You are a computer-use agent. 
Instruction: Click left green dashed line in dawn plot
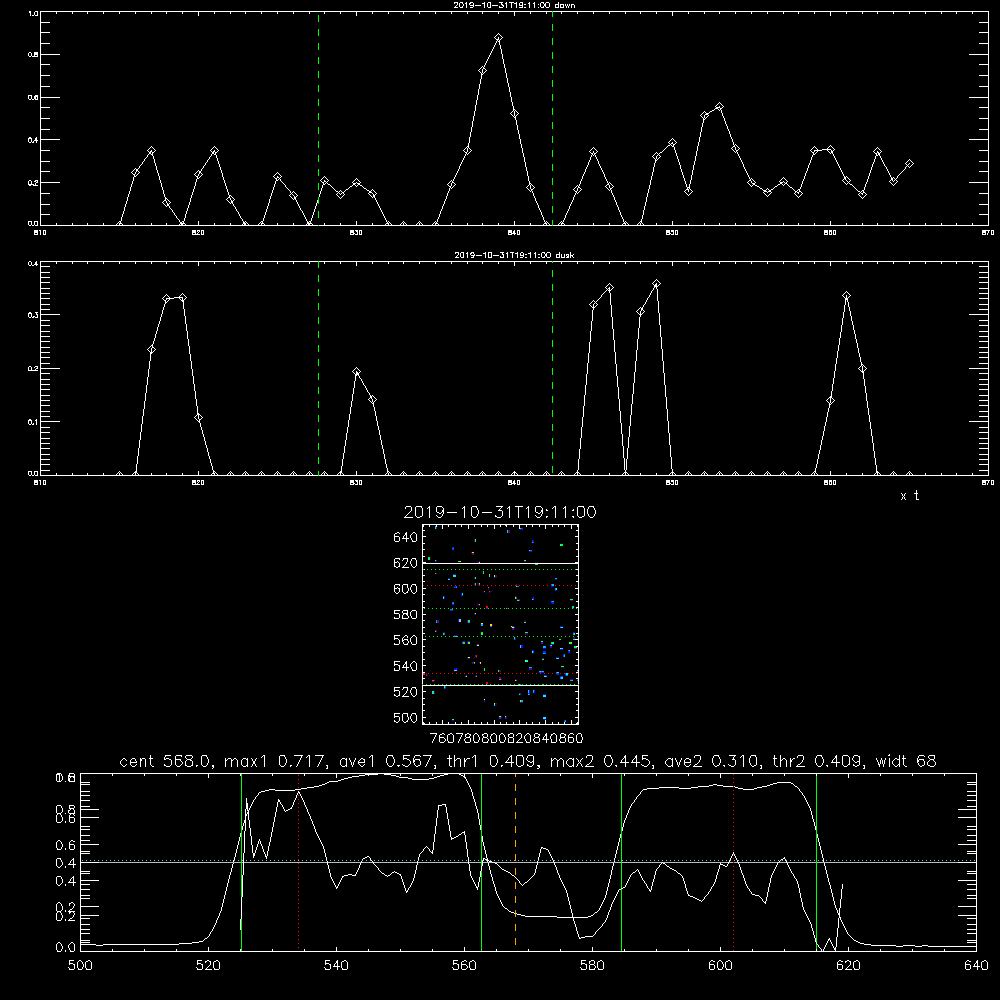click(318, 119)
